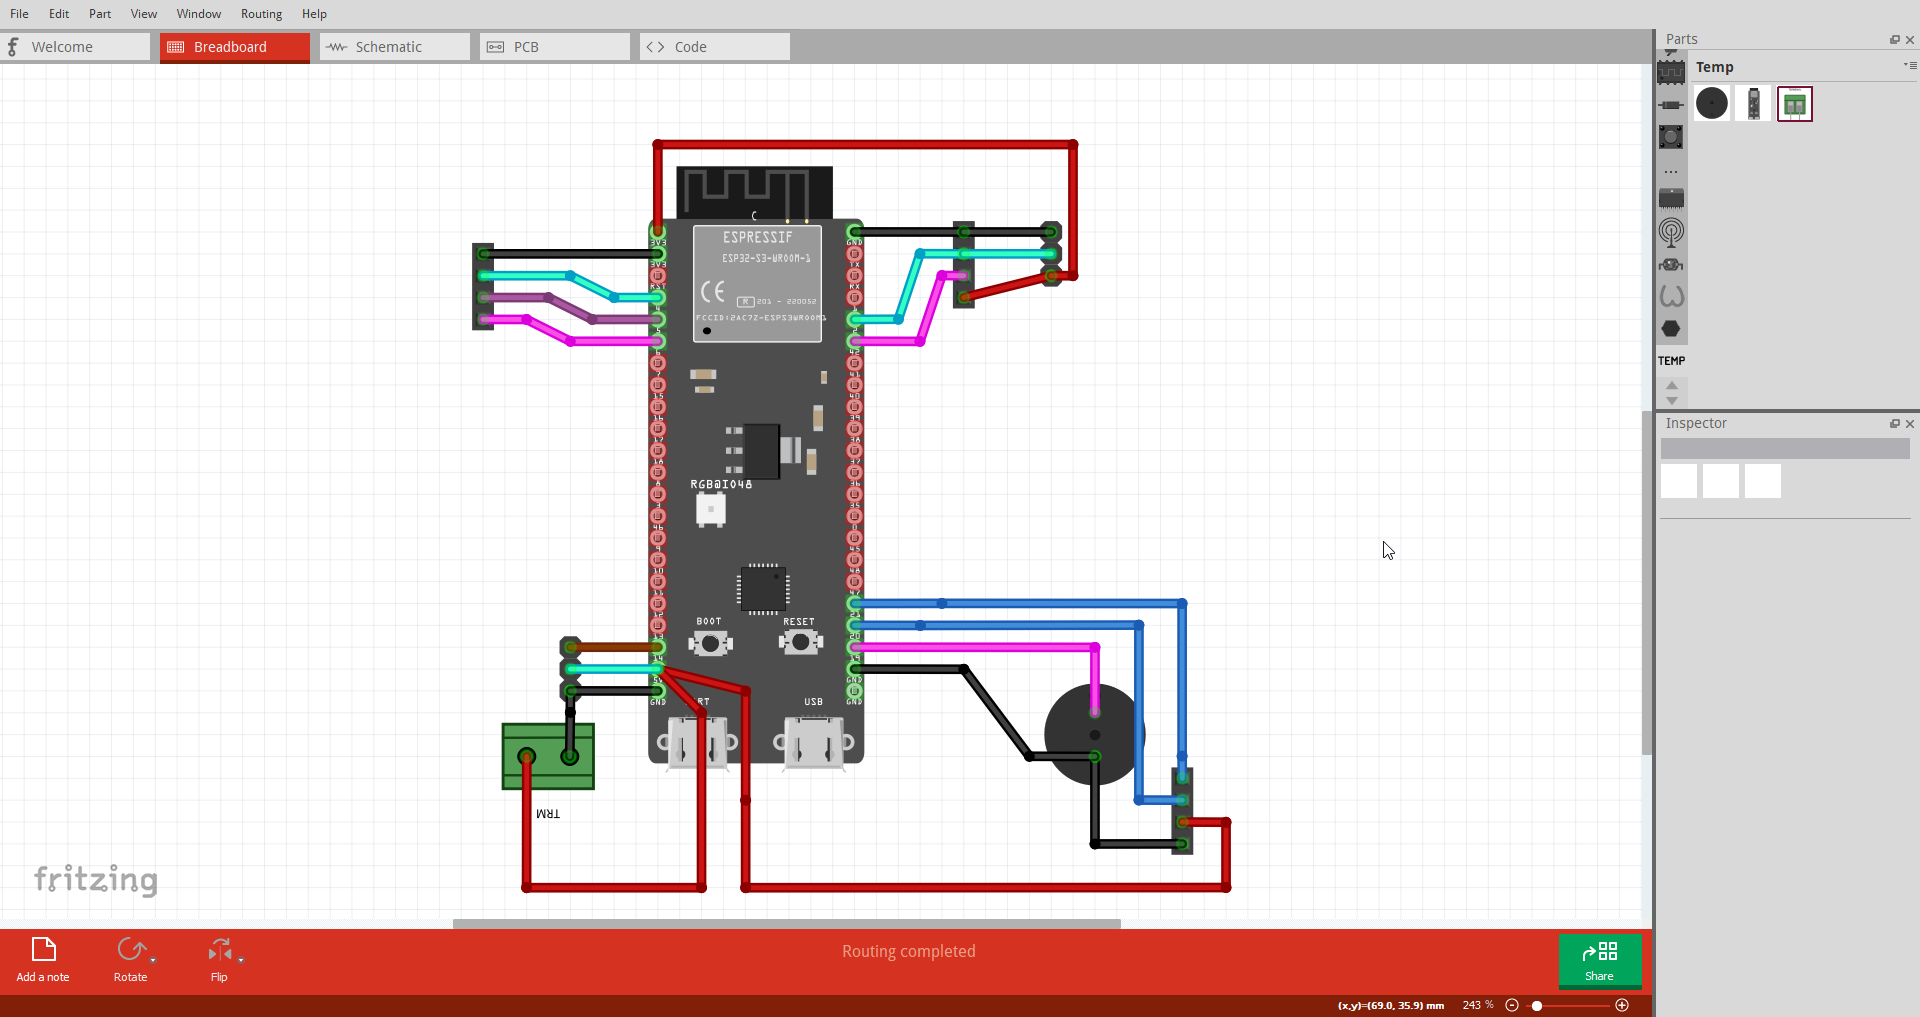Close the Inspector panel
The image size is (1920, 1017).
(x=1910, y=424)
